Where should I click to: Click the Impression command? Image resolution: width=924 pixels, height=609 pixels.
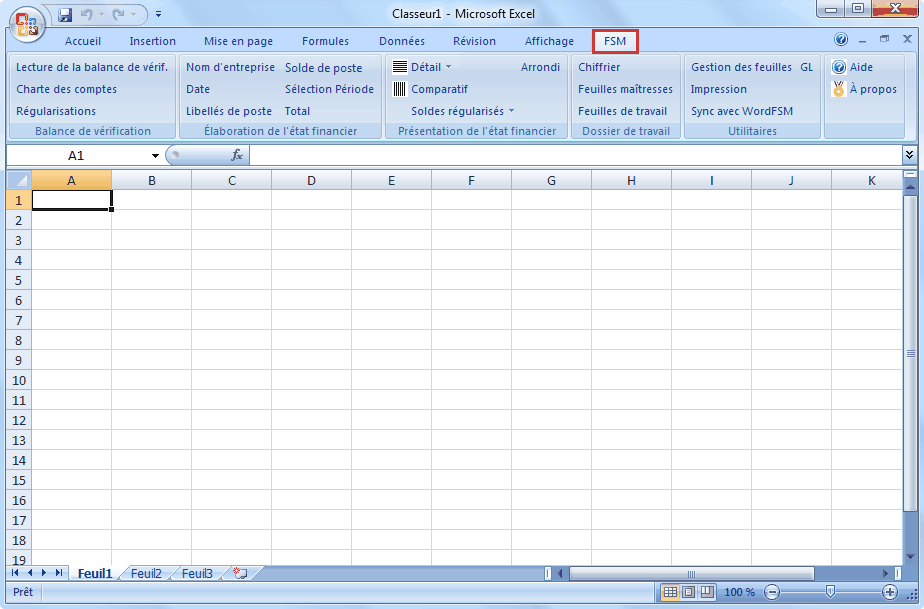coord(718,89)
